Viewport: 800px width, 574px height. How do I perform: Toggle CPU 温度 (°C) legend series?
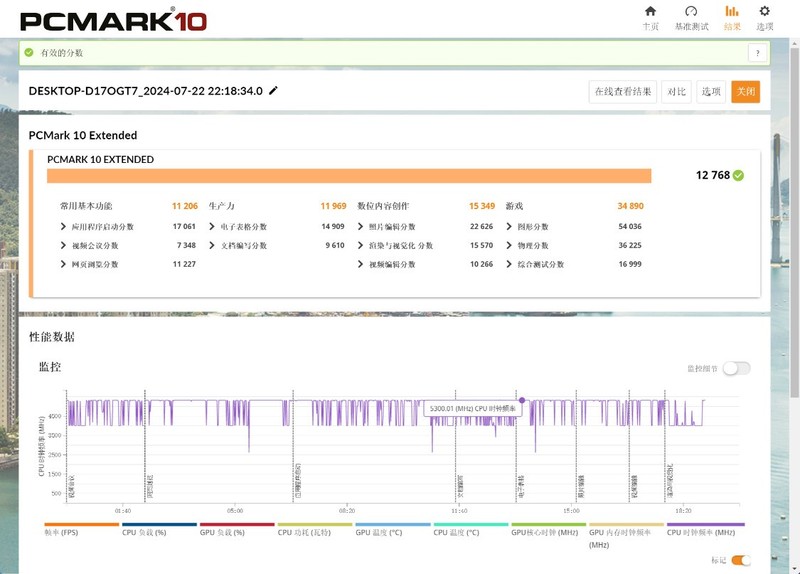[x=470, y=529]
